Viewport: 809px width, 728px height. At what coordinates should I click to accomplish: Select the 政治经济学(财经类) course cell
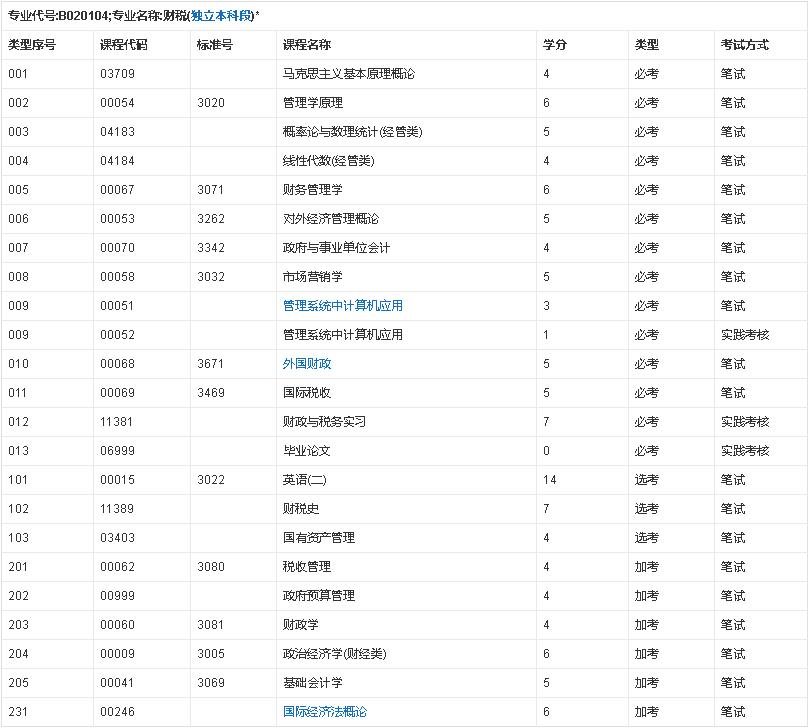click(334, 654)
